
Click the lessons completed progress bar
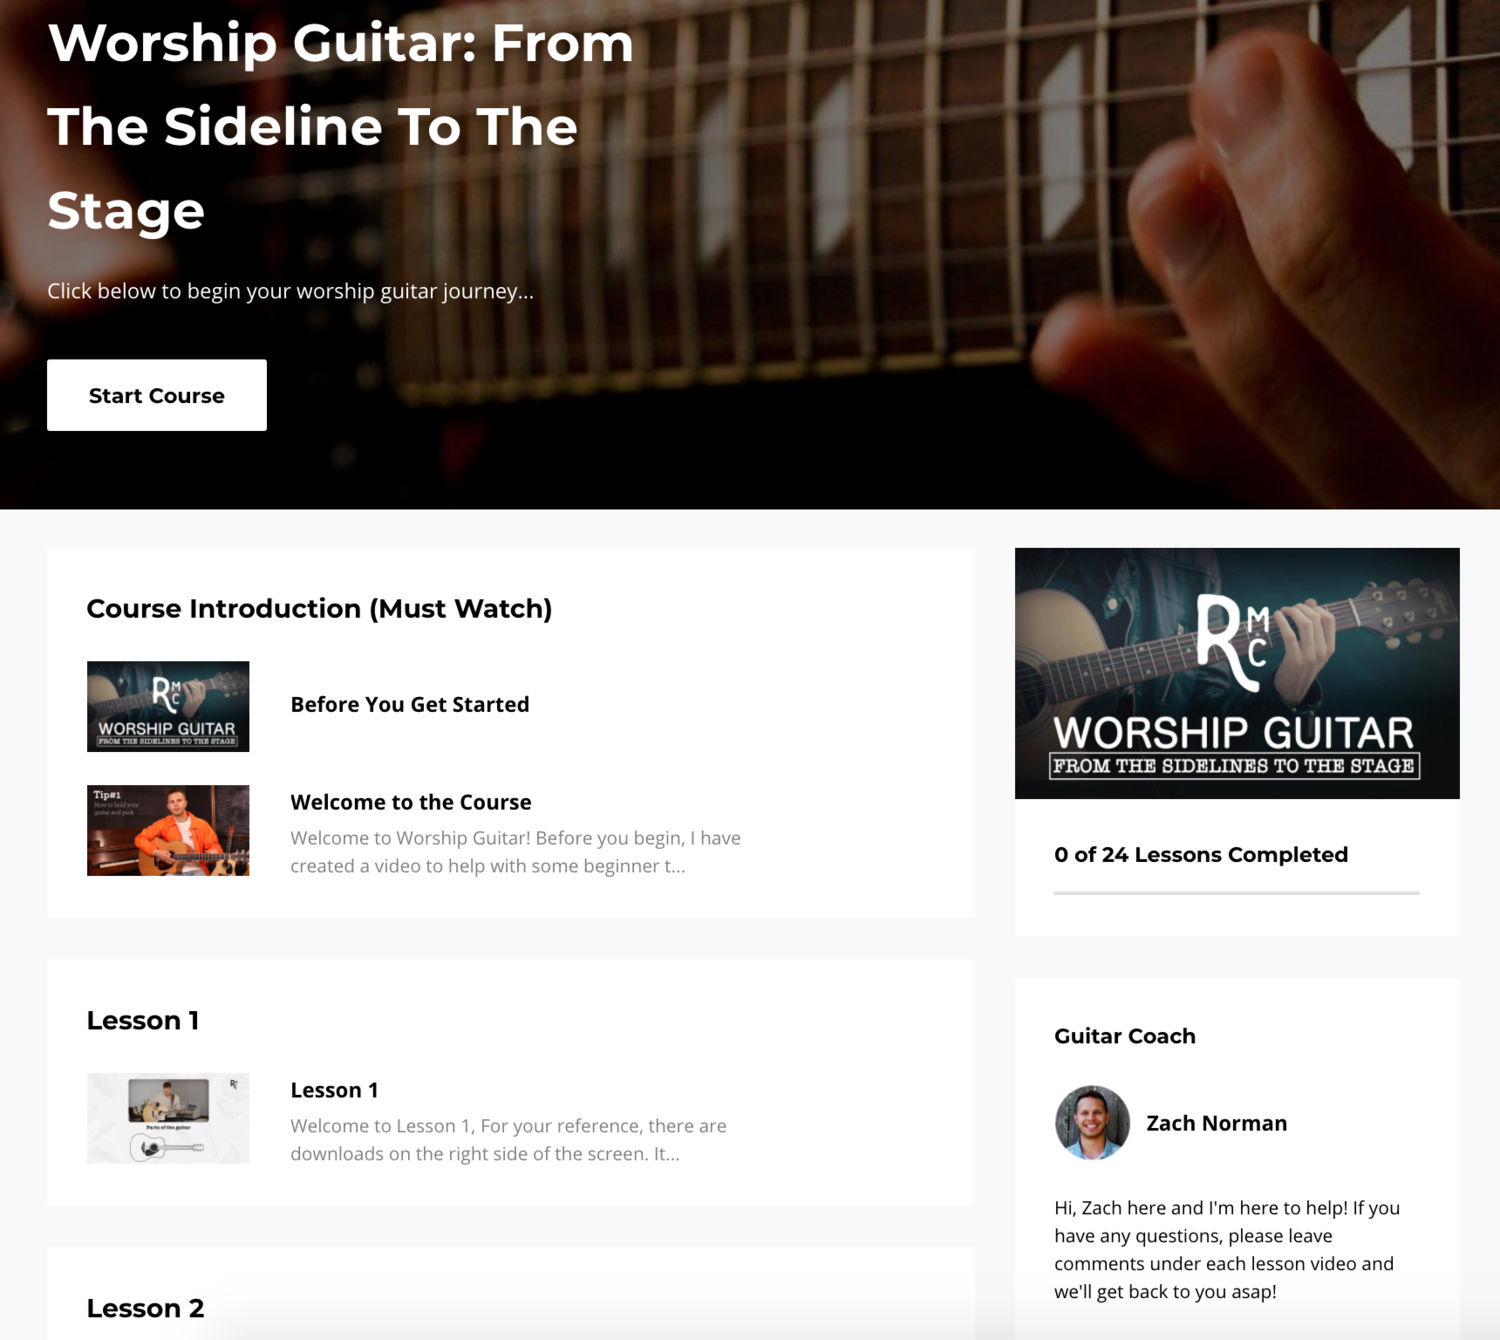(1236, 893)
